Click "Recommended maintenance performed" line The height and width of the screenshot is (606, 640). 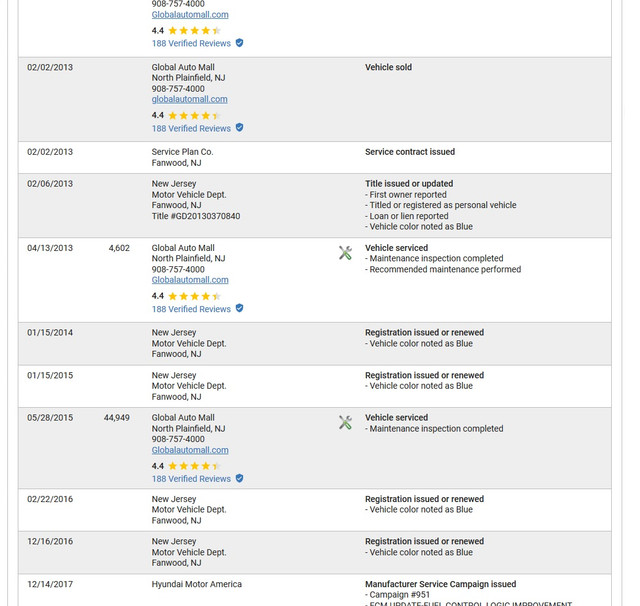(x=443, y=270)
